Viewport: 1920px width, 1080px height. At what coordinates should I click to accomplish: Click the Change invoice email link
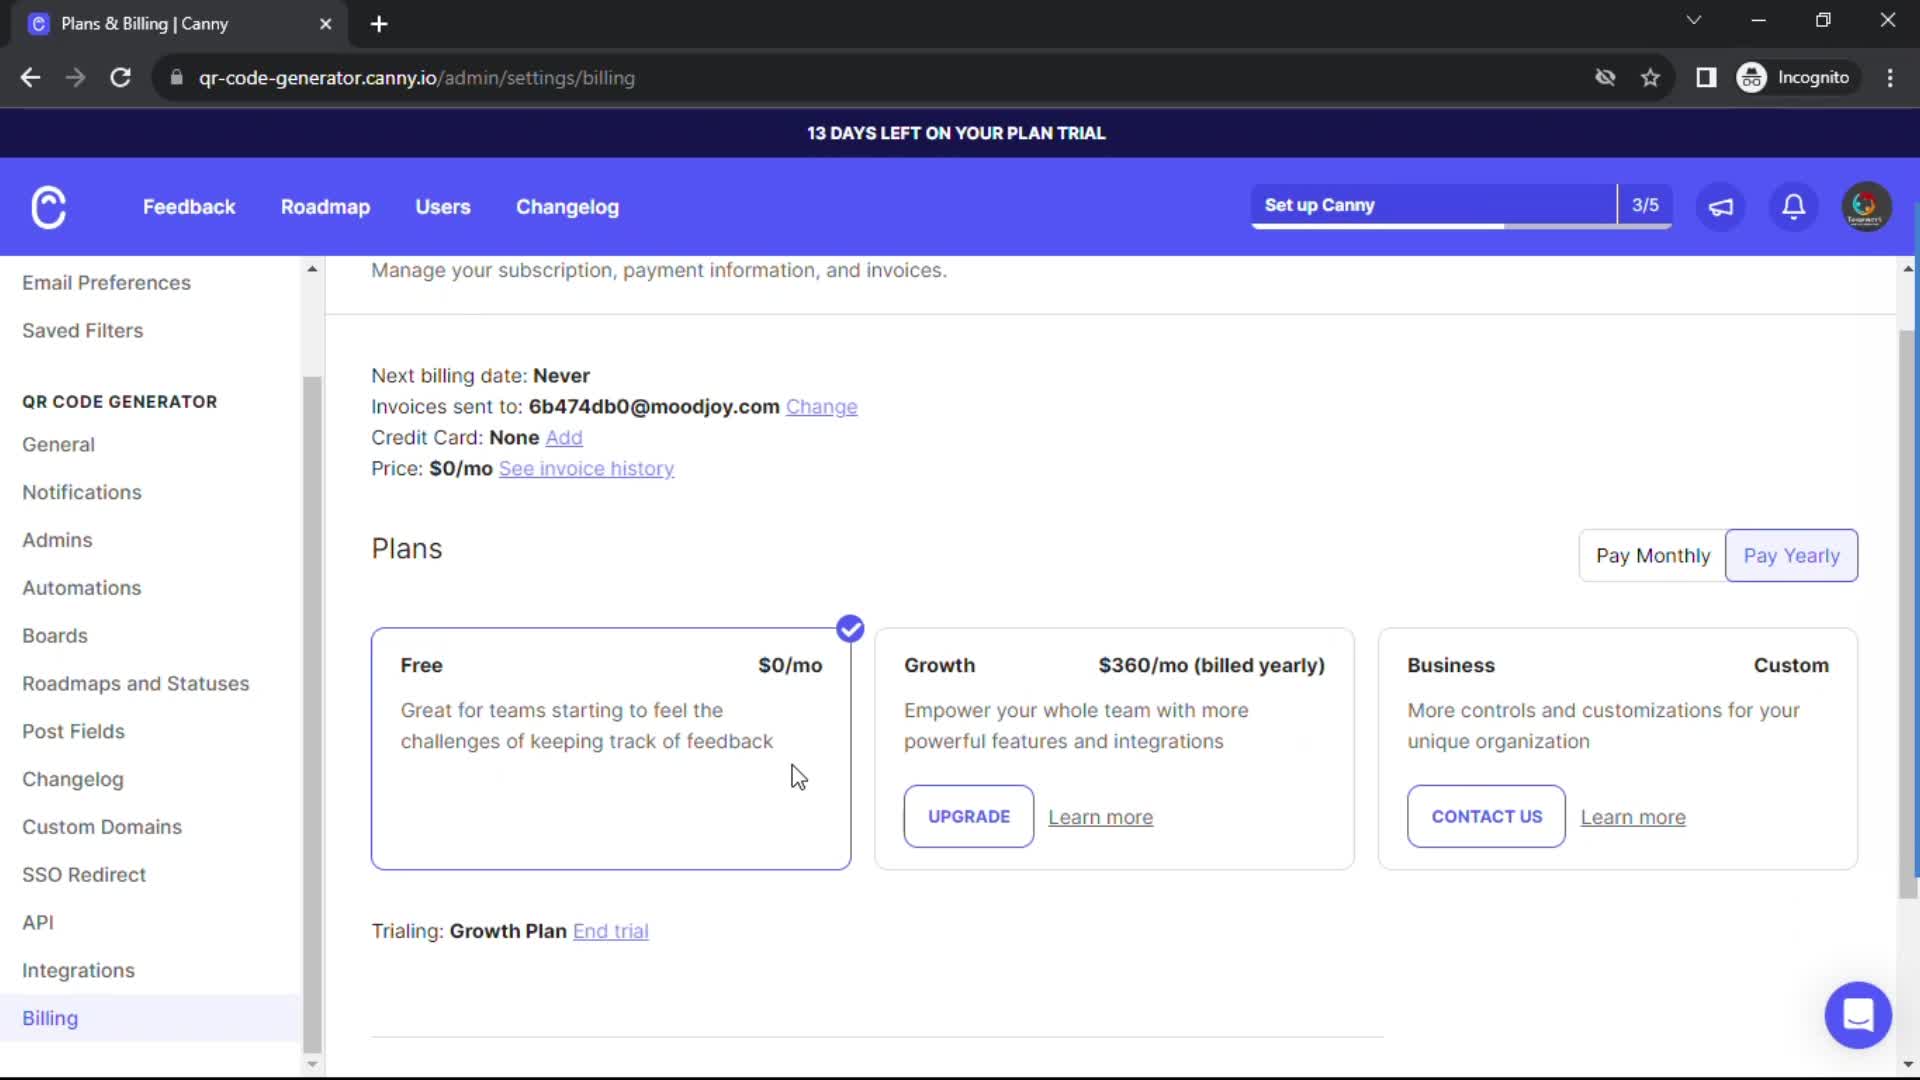pyautogui.click(x=822, y=406)
